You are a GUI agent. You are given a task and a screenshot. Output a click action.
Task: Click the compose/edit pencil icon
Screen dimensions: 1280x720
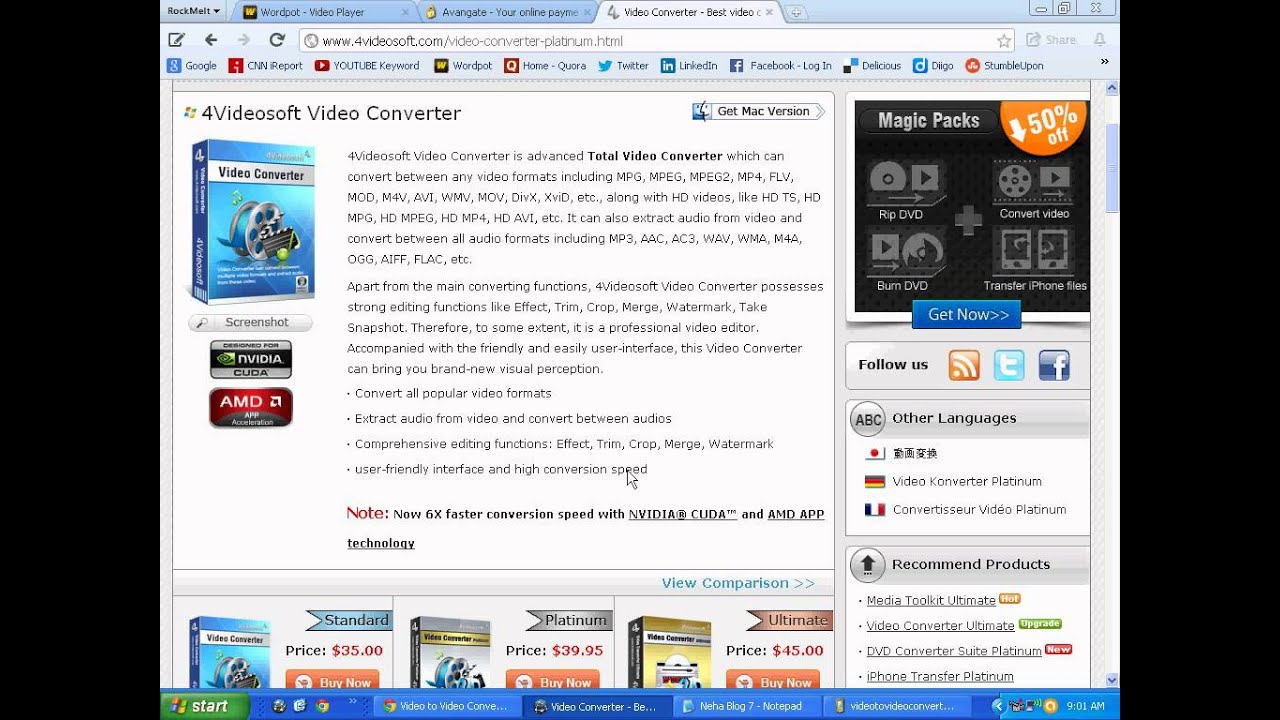click(177, 40)
